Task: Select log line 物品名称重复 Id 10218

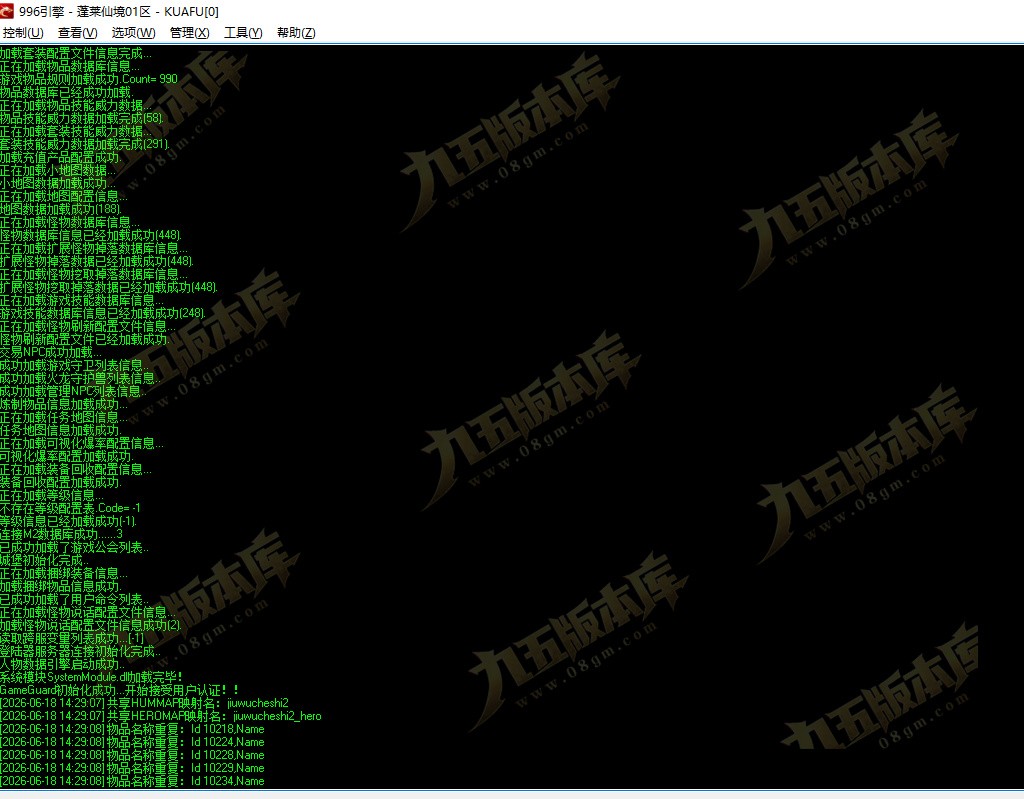Action: (x=133, y=729)
